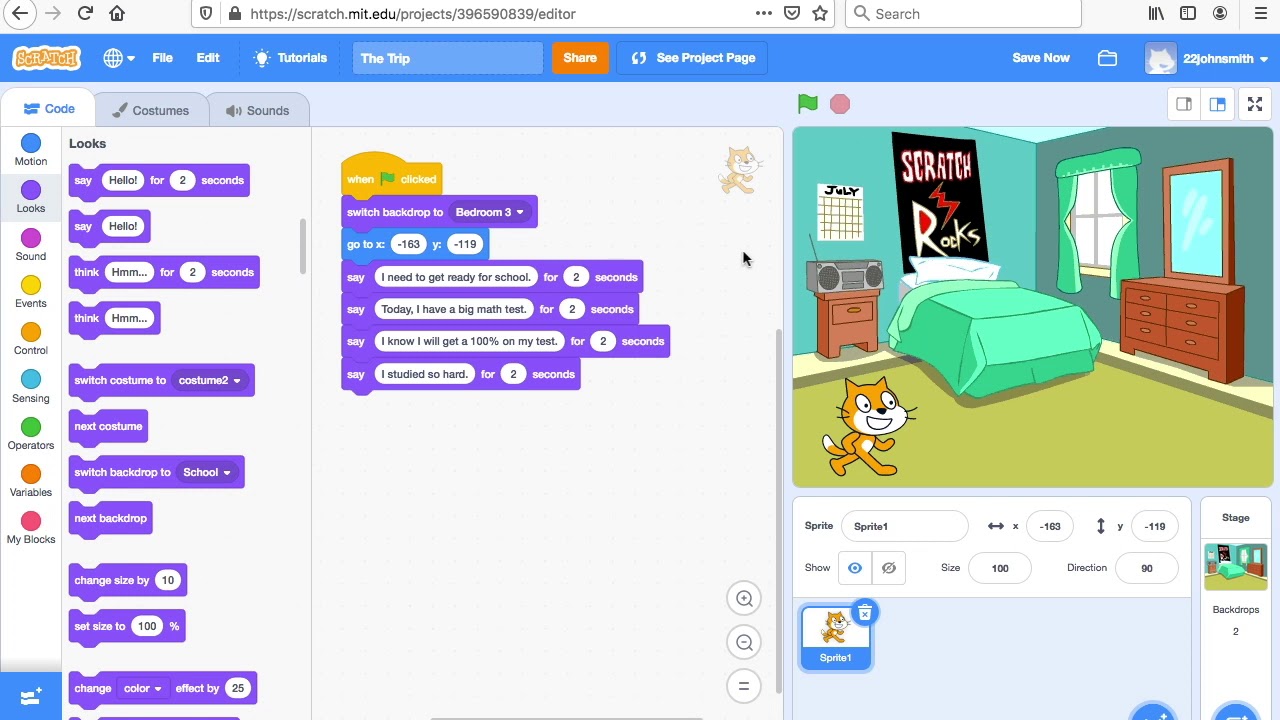Click the when flag clicked hat block

pyautogui.click(x=391, y=177)
